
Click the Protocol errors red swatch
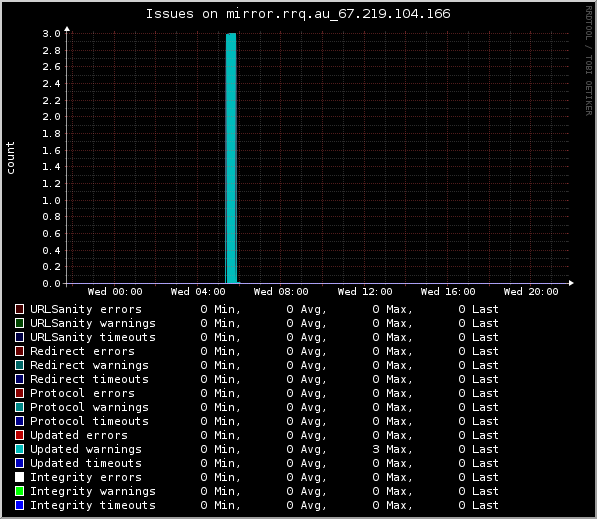tap(19, 393)
